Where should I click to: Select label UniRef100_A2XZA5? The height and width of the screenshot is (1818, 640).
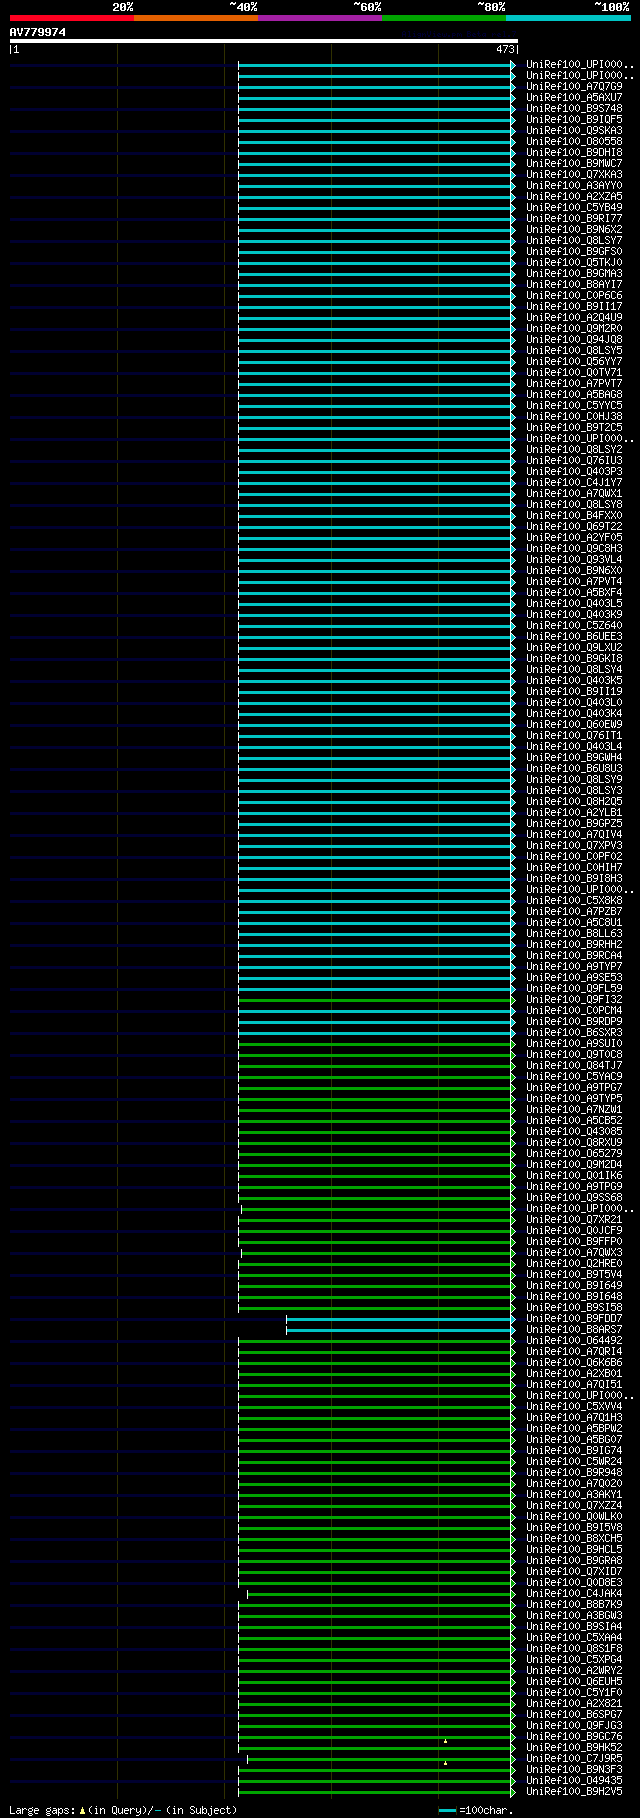(574, 197)
